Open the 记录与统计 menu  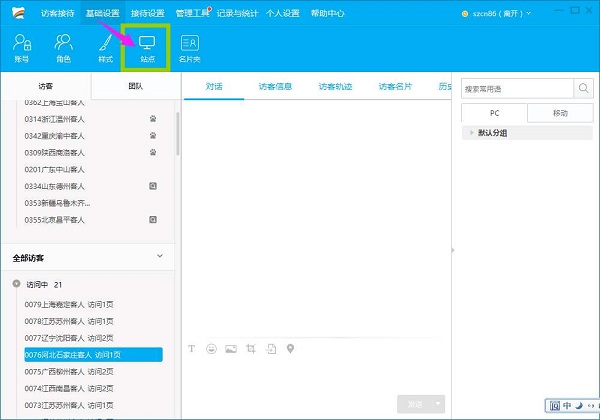point(237,13)
